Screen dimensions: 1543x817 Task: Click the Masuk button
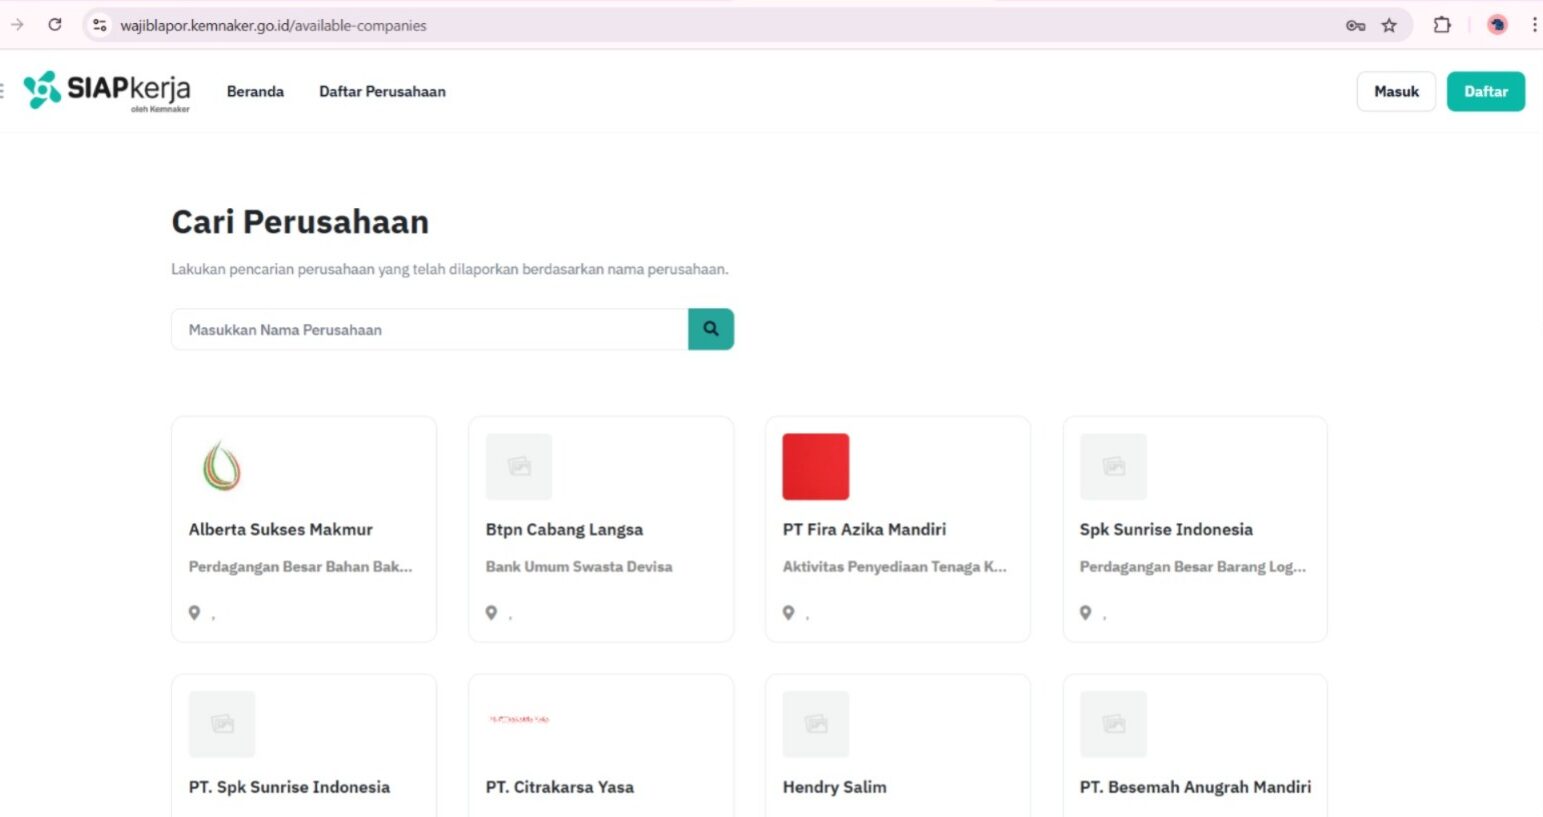[1396, 91]
